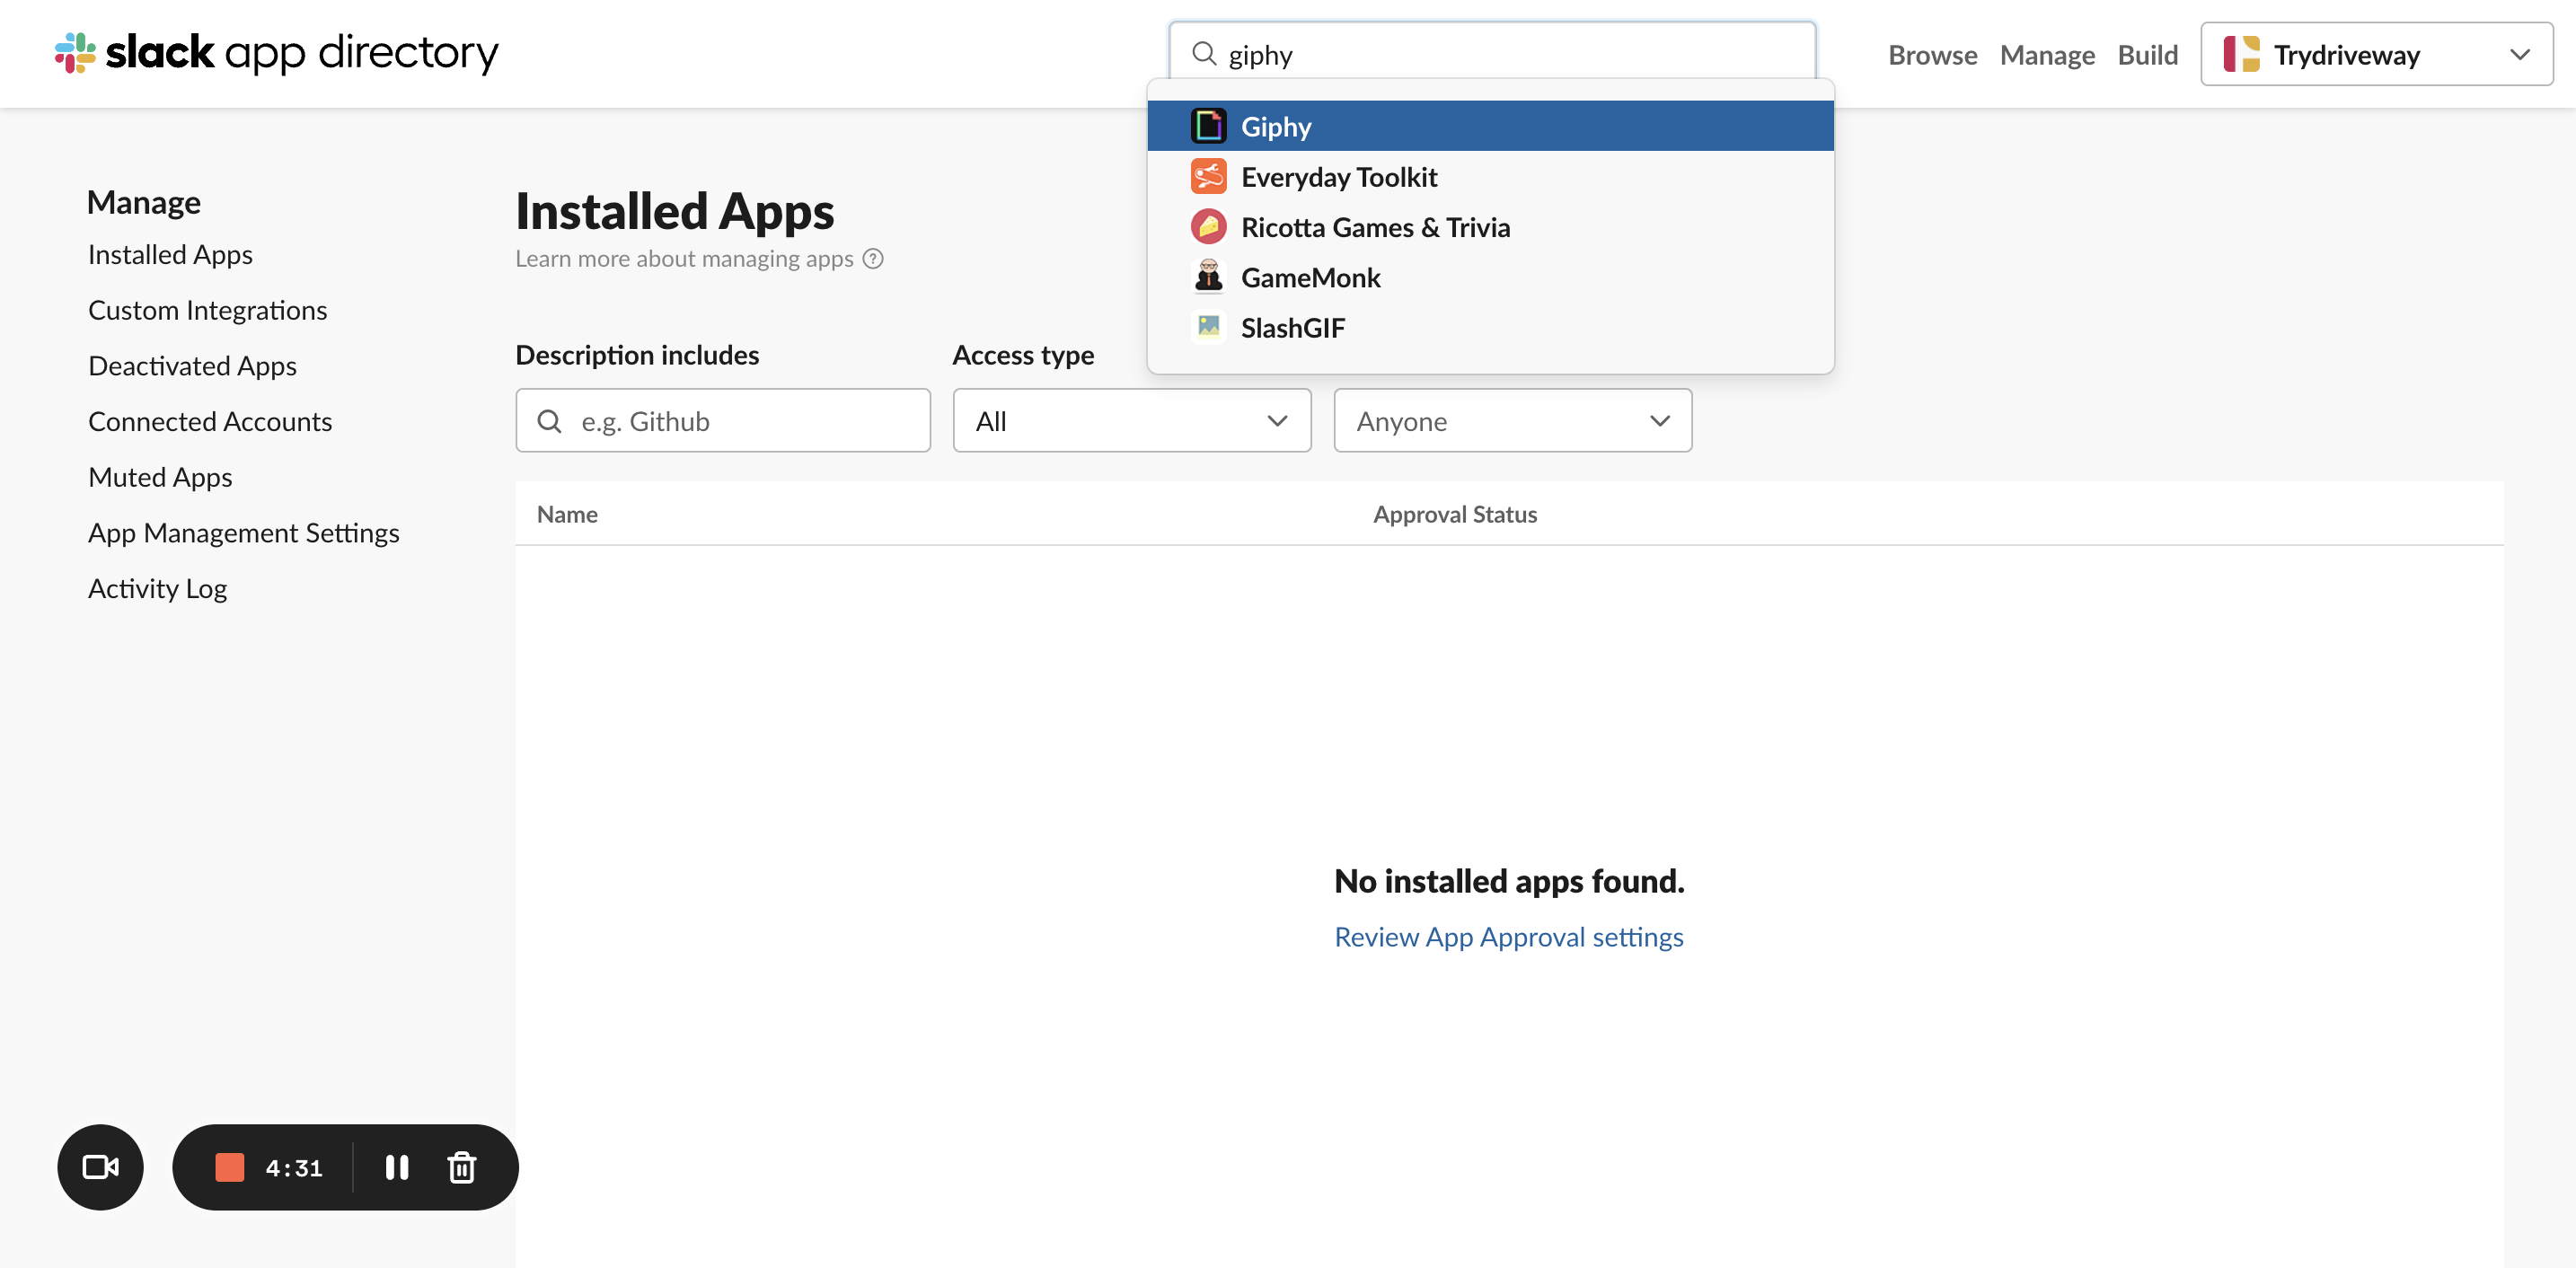Viewport: 2576px width, 1268px height.
Task: Go to Connected Accounts in sidebar
Action: coord(210,421)
